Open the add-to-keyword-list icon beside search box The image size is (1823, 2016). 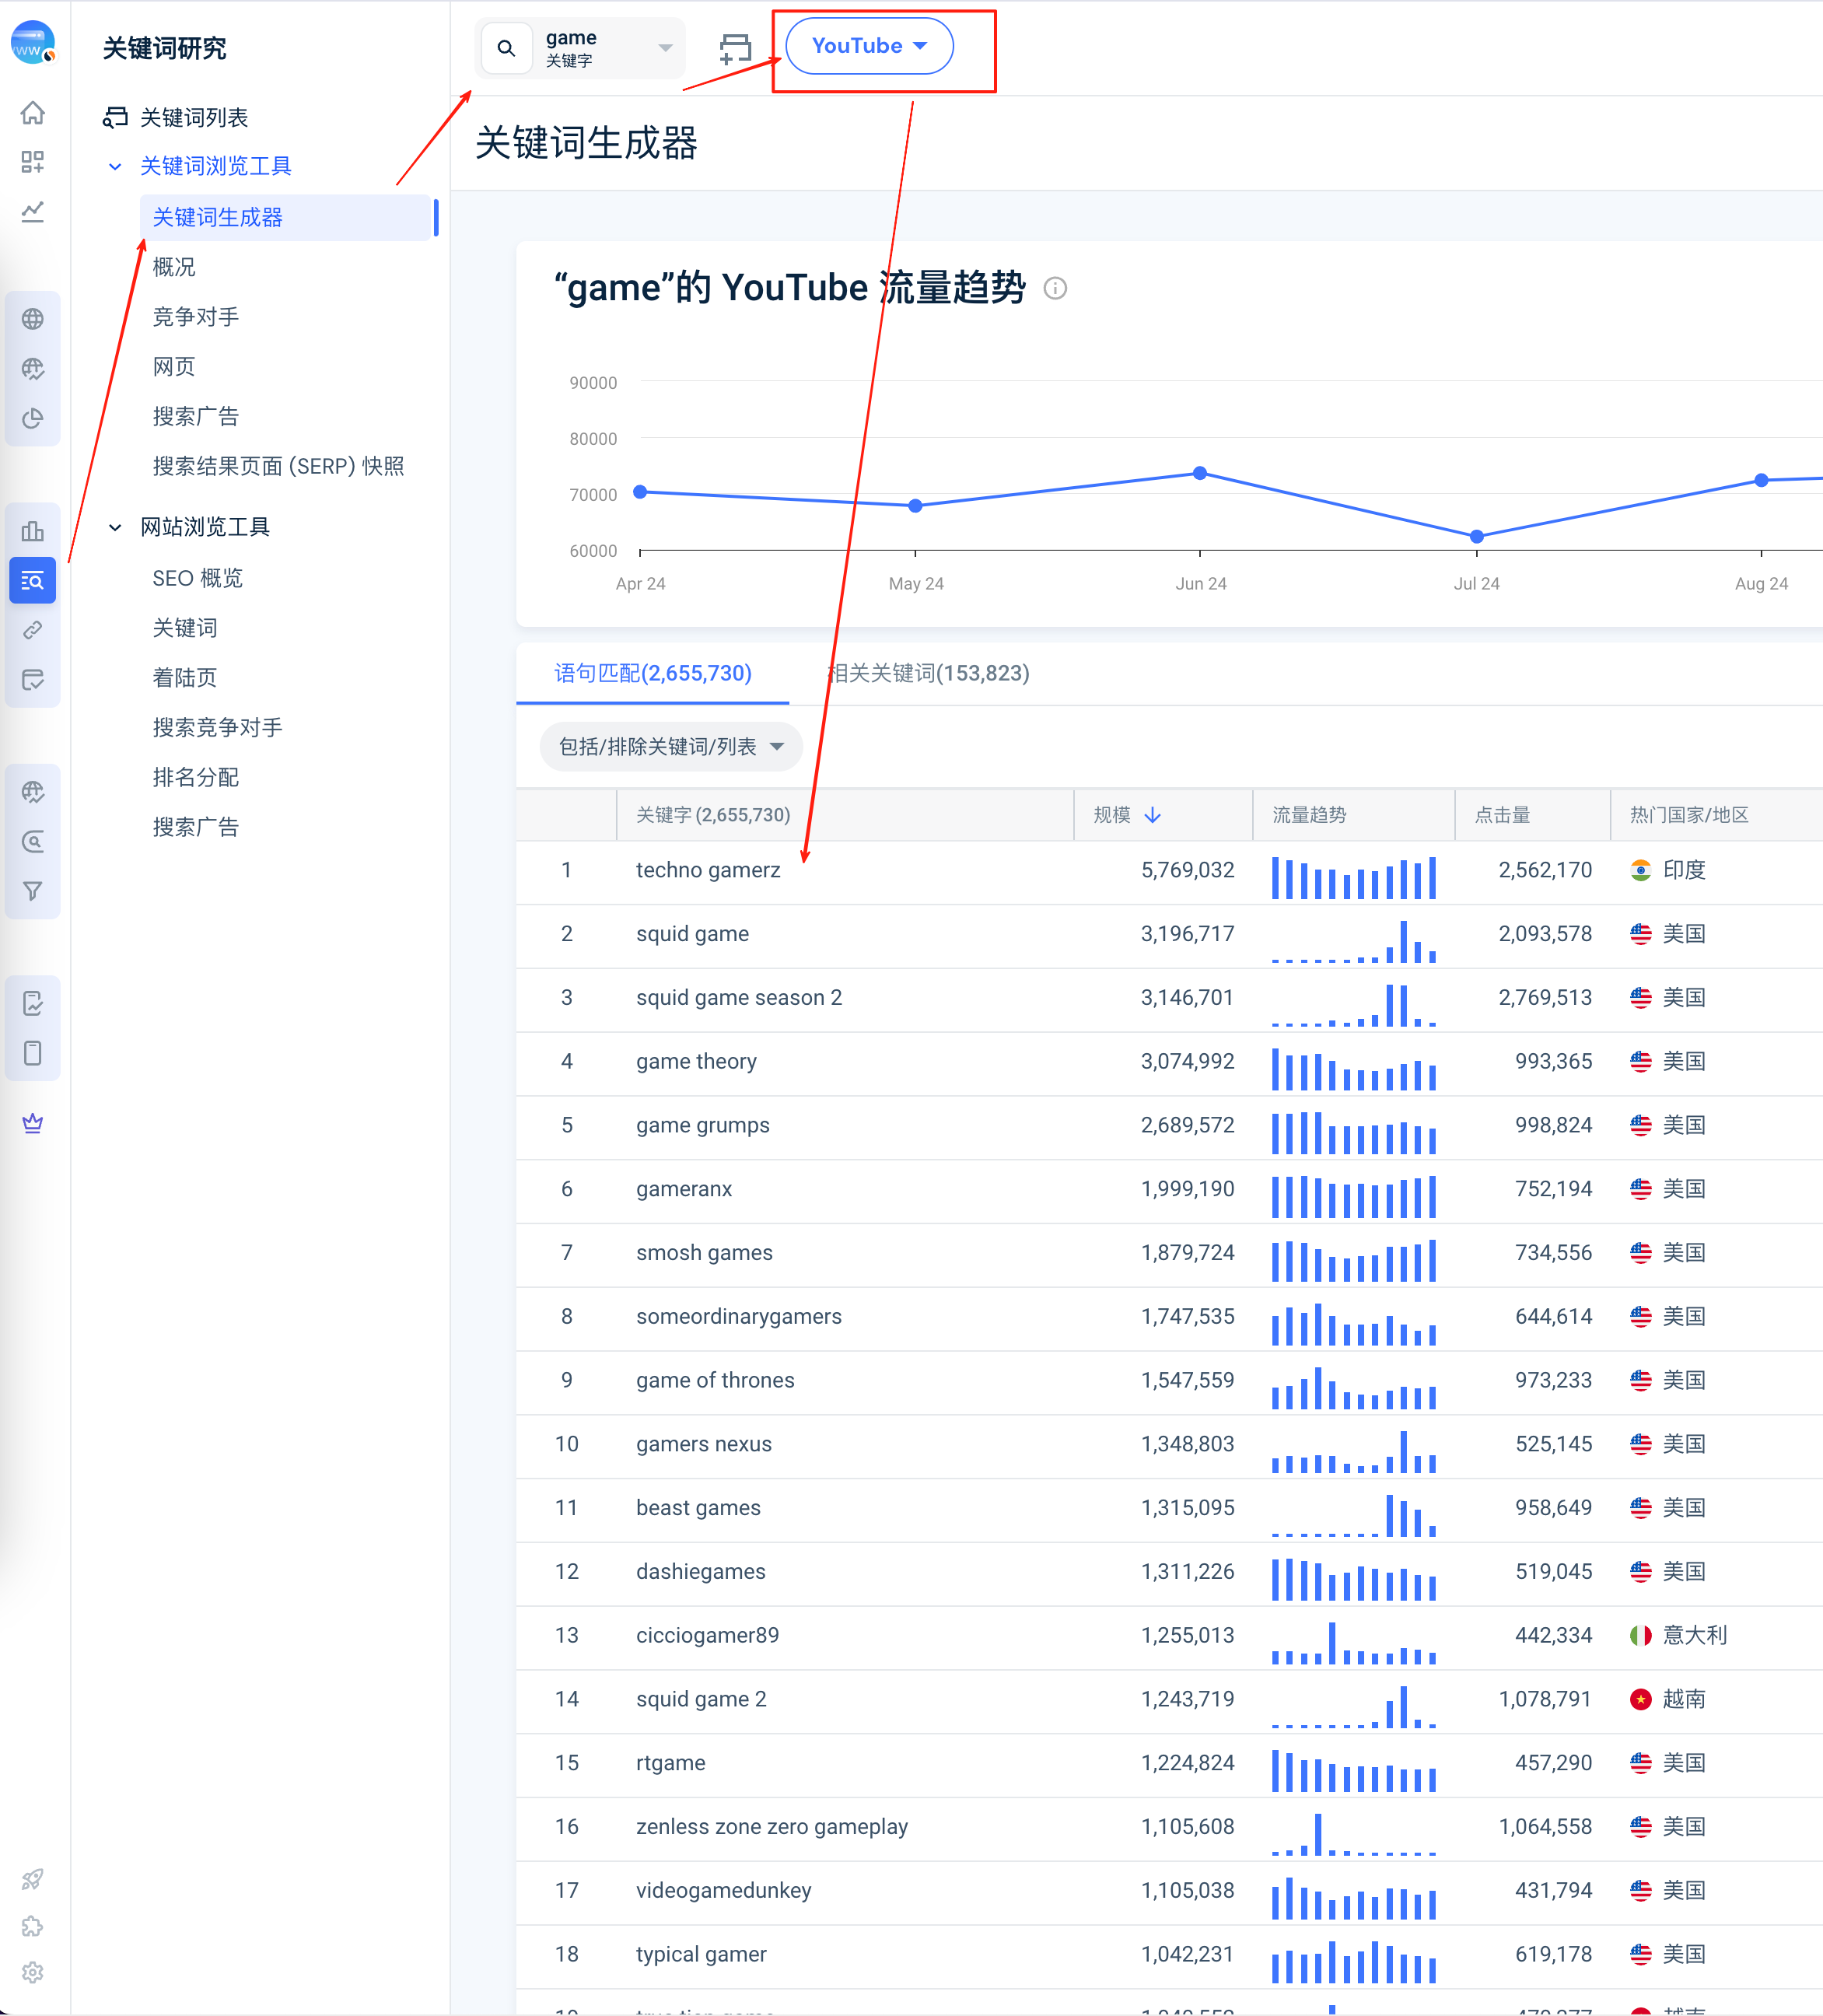coord(735,47)
